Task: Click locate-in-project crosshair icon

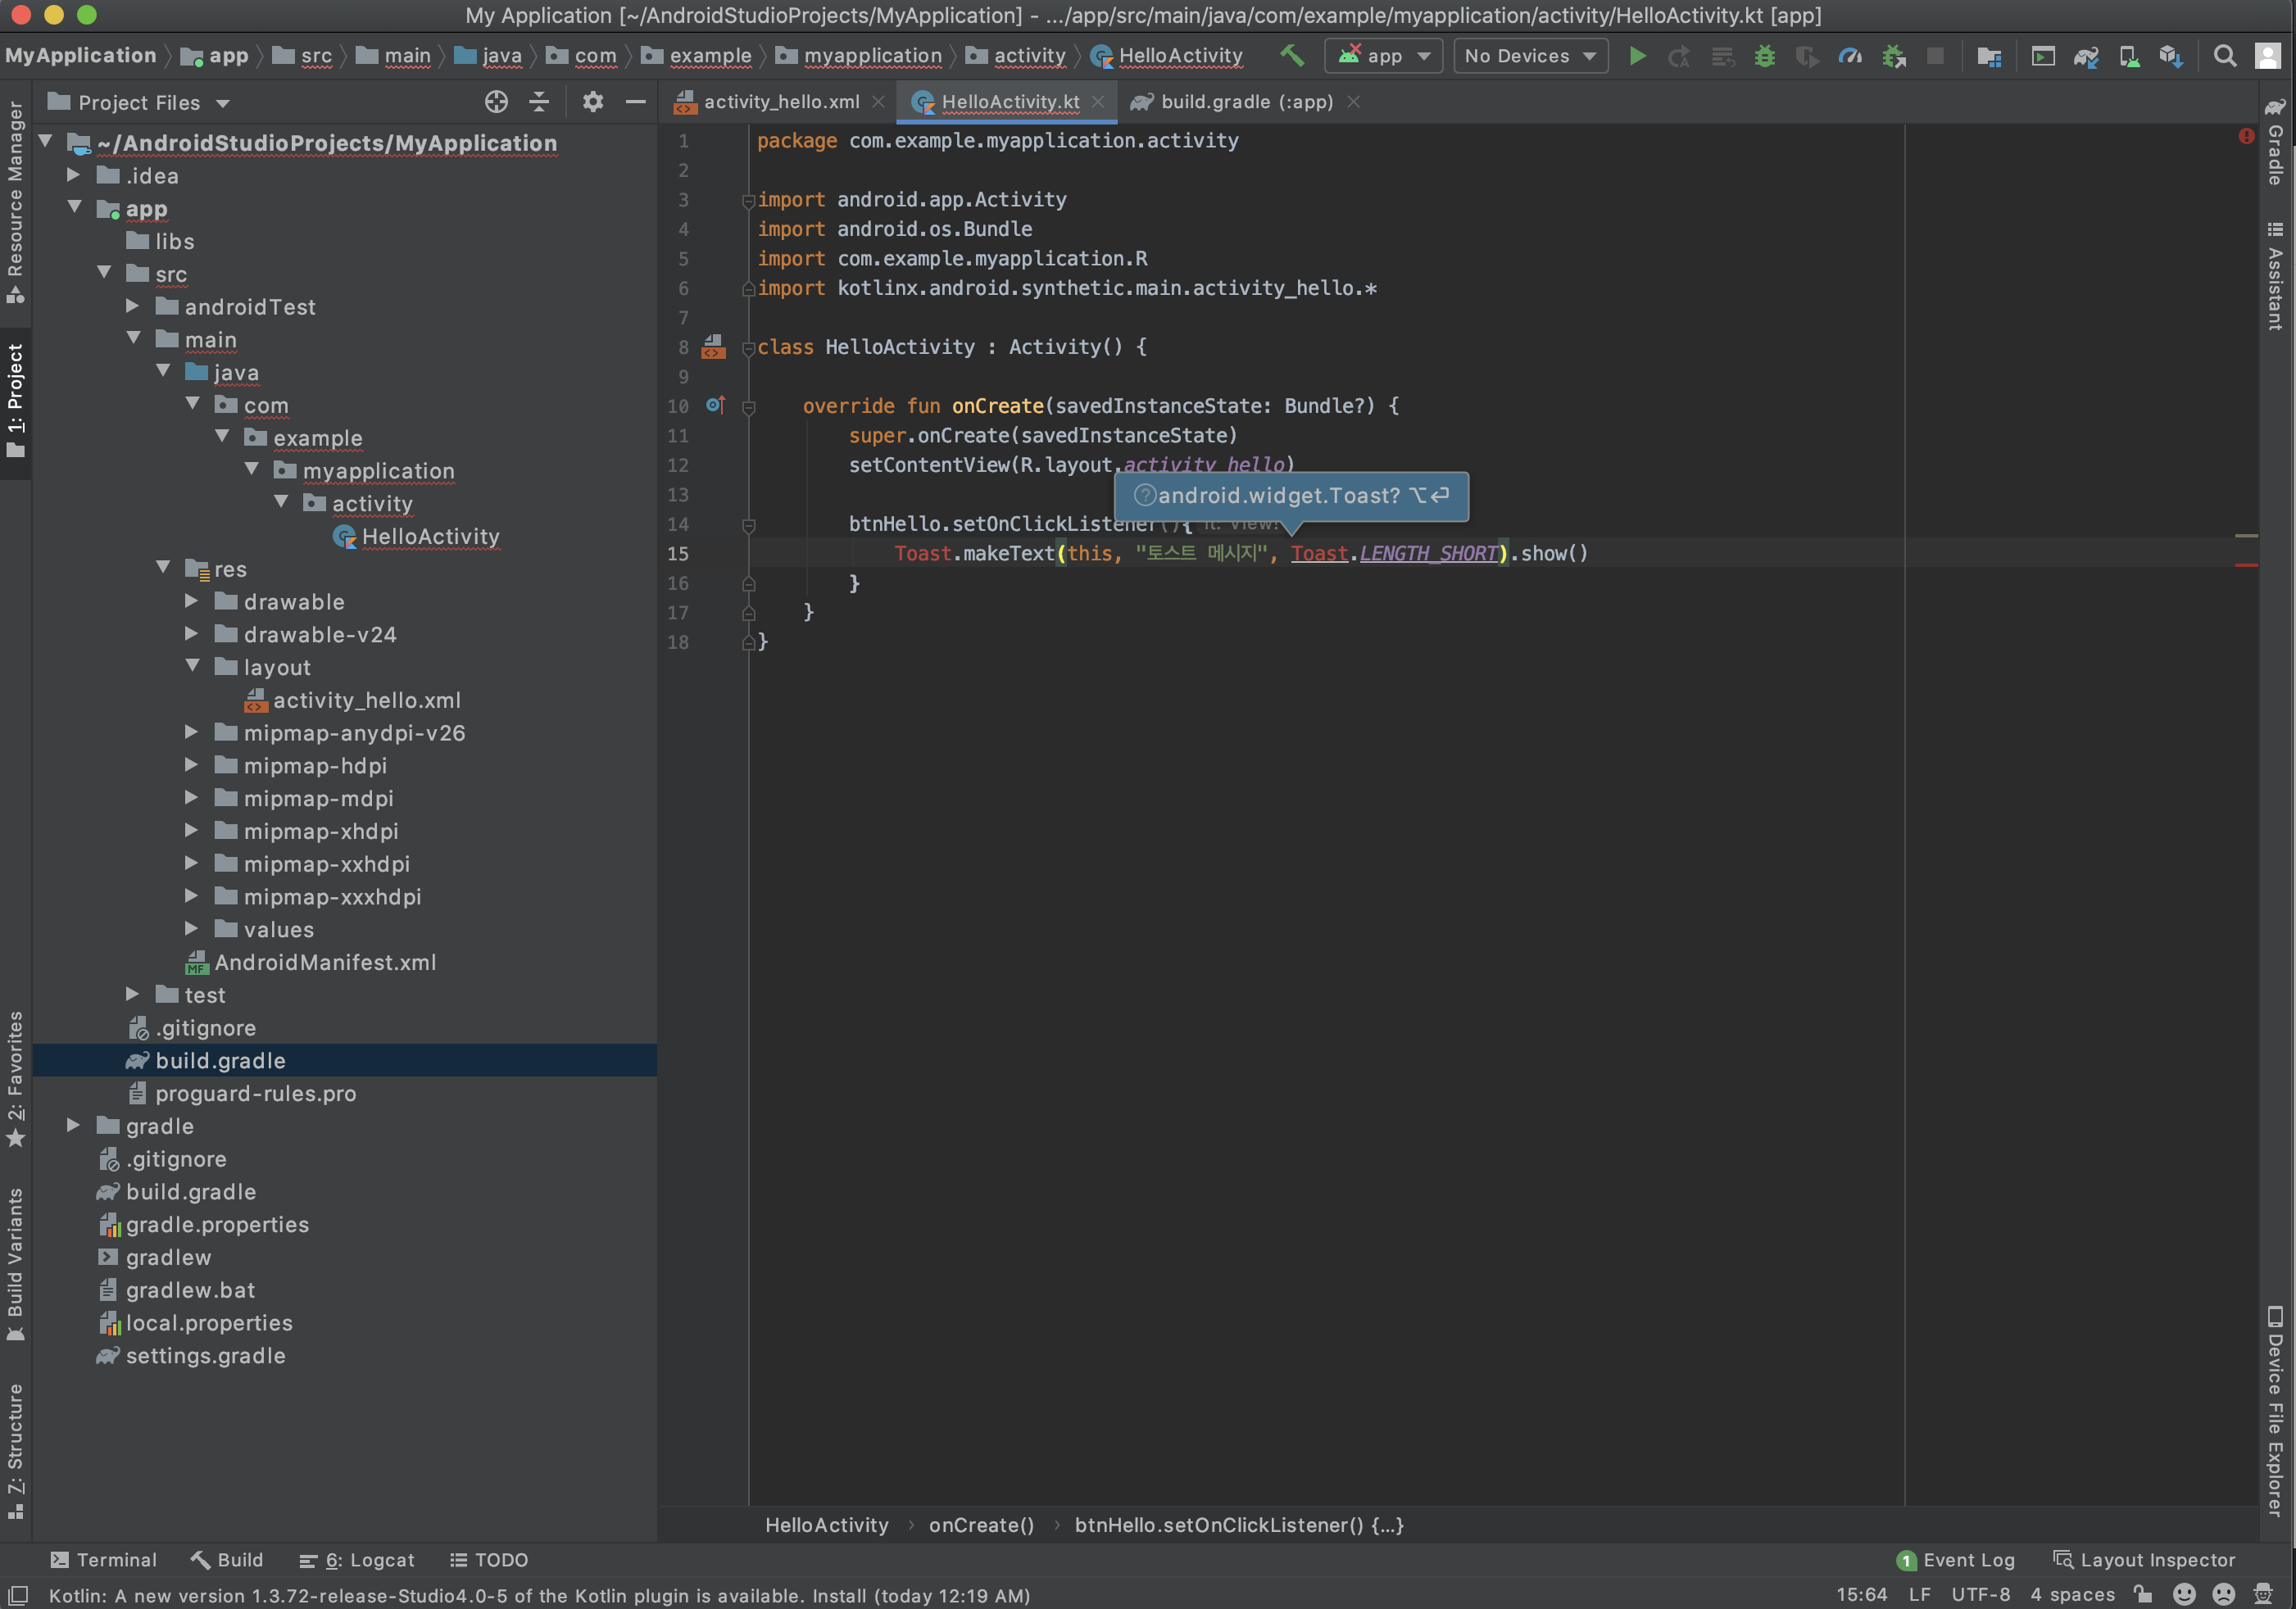Action: (496, 102)
